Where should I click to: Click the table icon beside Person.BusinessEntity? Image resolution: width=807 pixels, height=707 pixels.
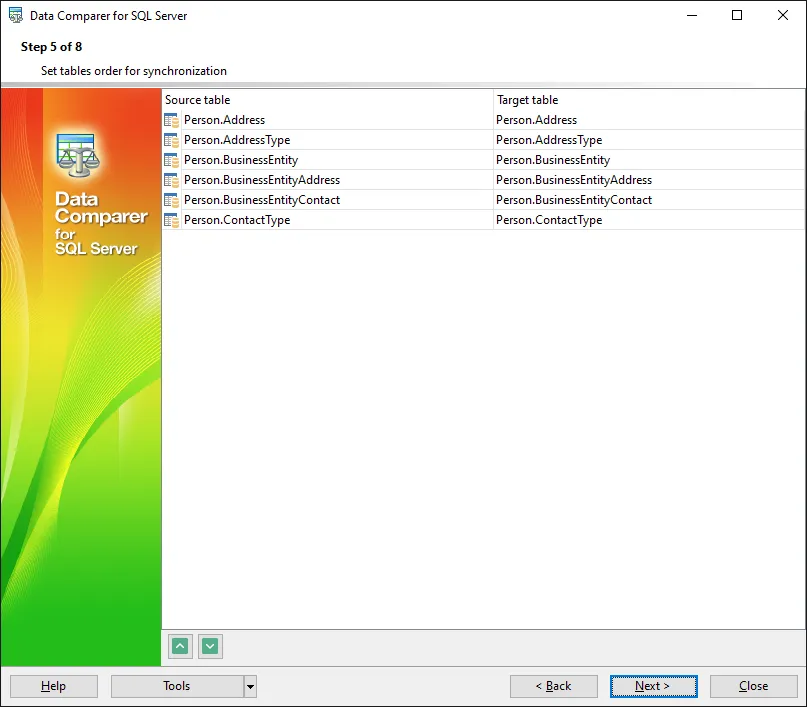pos(171,161)
